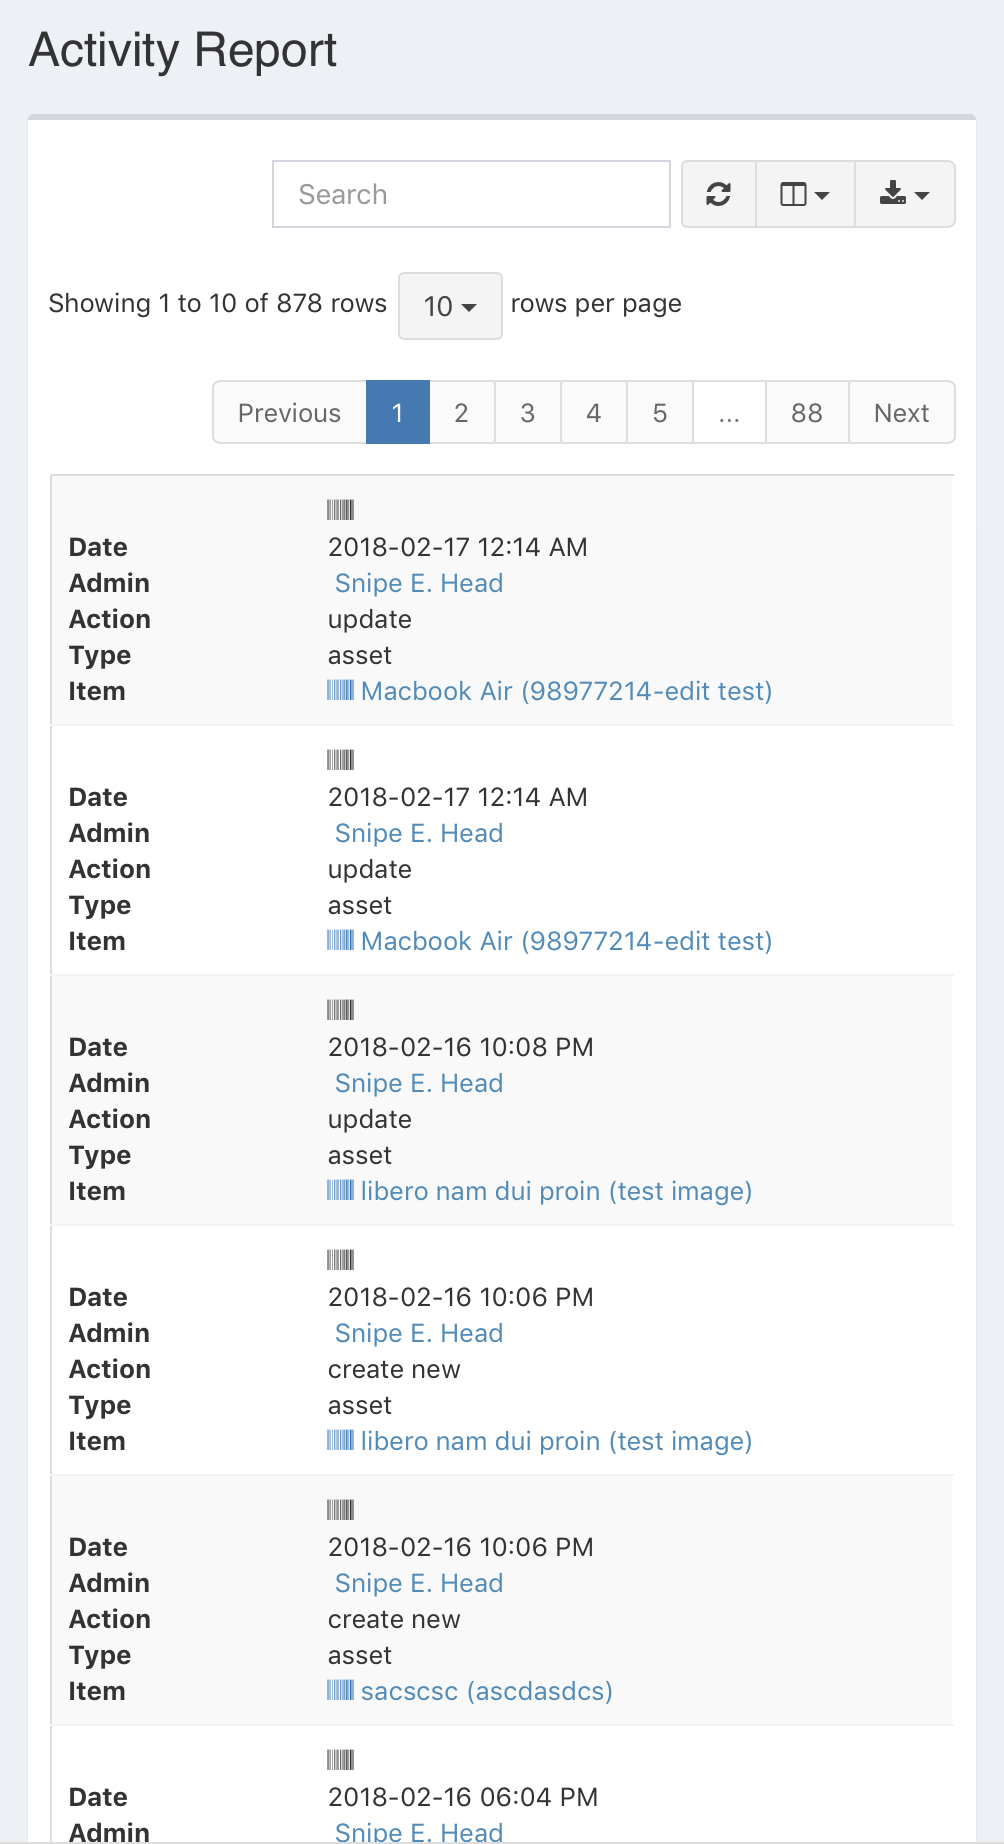
Task: Click inside the Search input field
Action: pyautogui.click(x=470, y=194)
